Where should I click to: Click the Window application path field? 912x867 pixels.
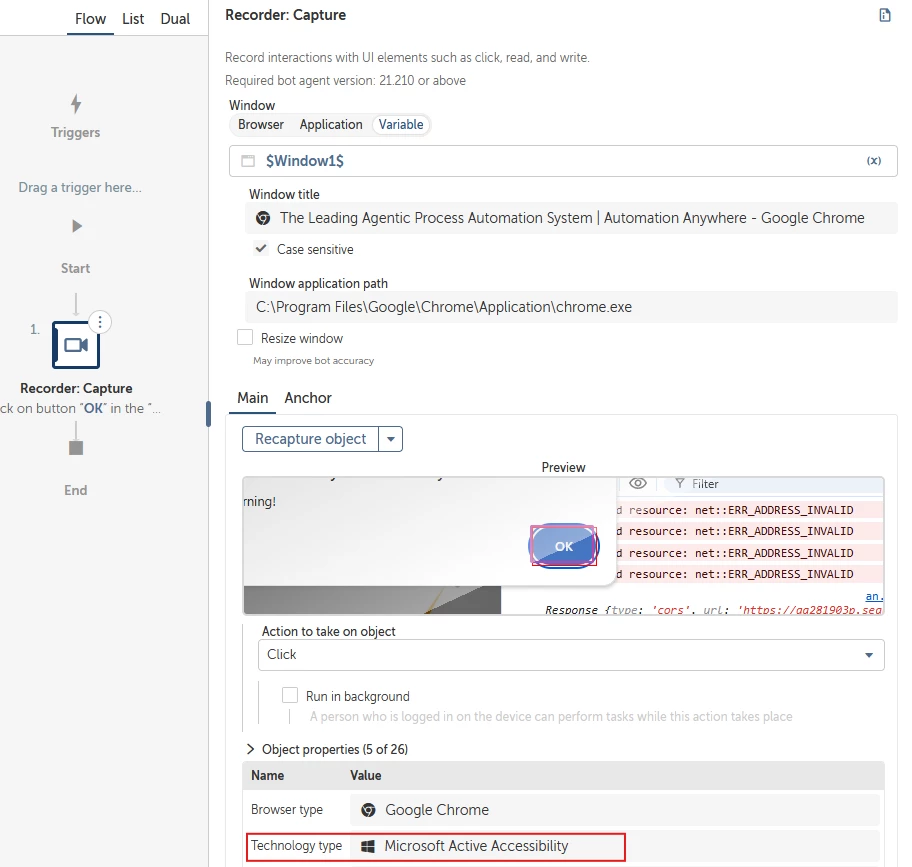[571, 307]
